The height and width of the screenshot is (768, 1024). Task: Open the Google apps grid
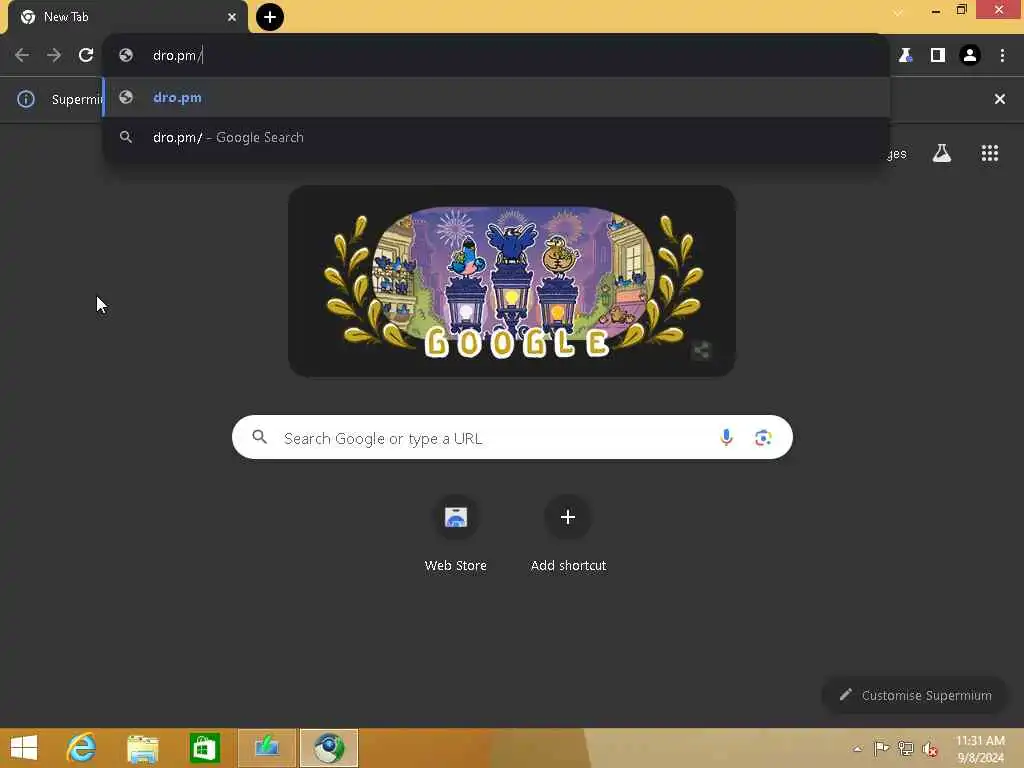coord(990,153)
